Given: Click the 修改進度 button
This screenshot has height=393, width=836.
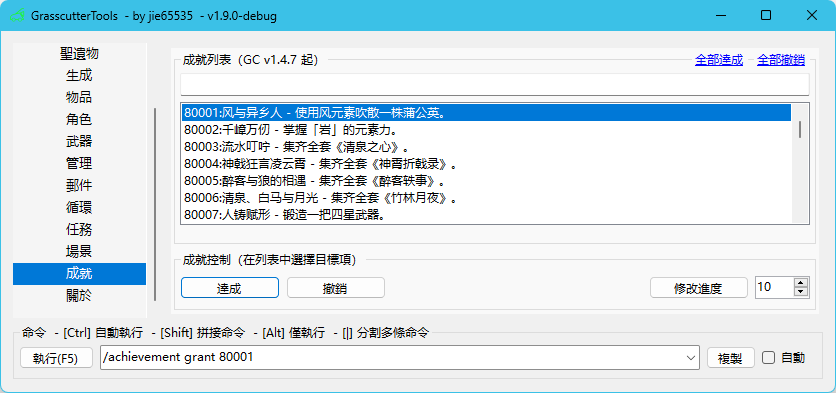Looking at the screenshot, I should (698, 288).
